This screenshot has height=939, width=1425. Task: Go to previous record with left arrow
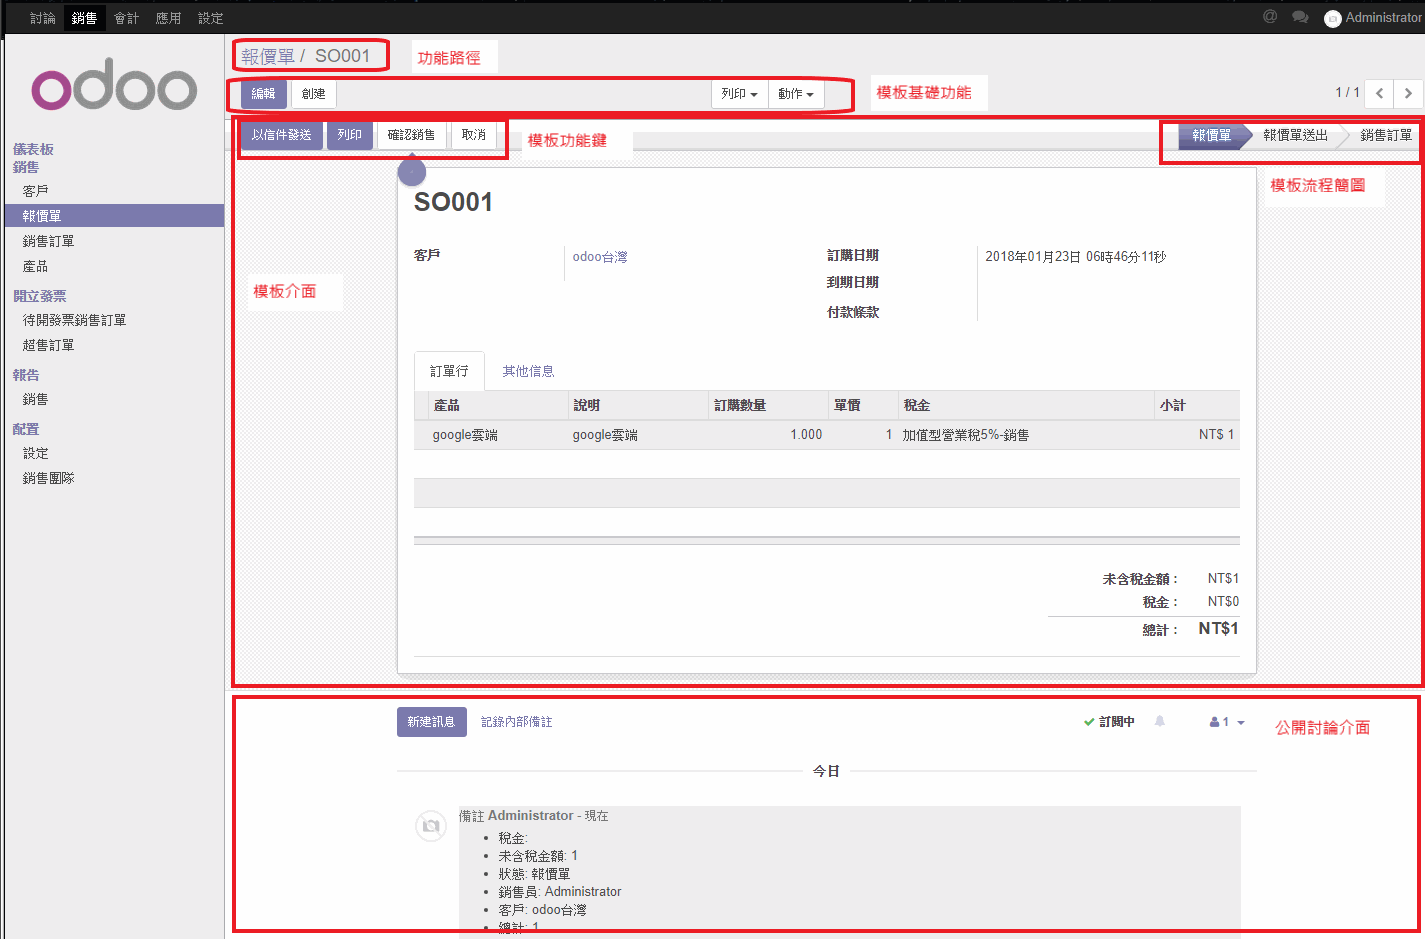tap(1379, 93)
